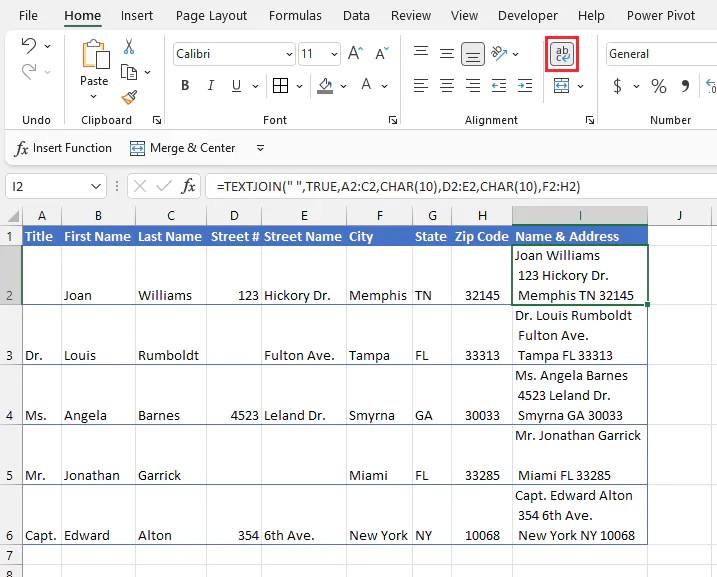Viewport: 717px width, 577px height.
Task: Toggle Wrap Text button
Action: coord(562,54)
